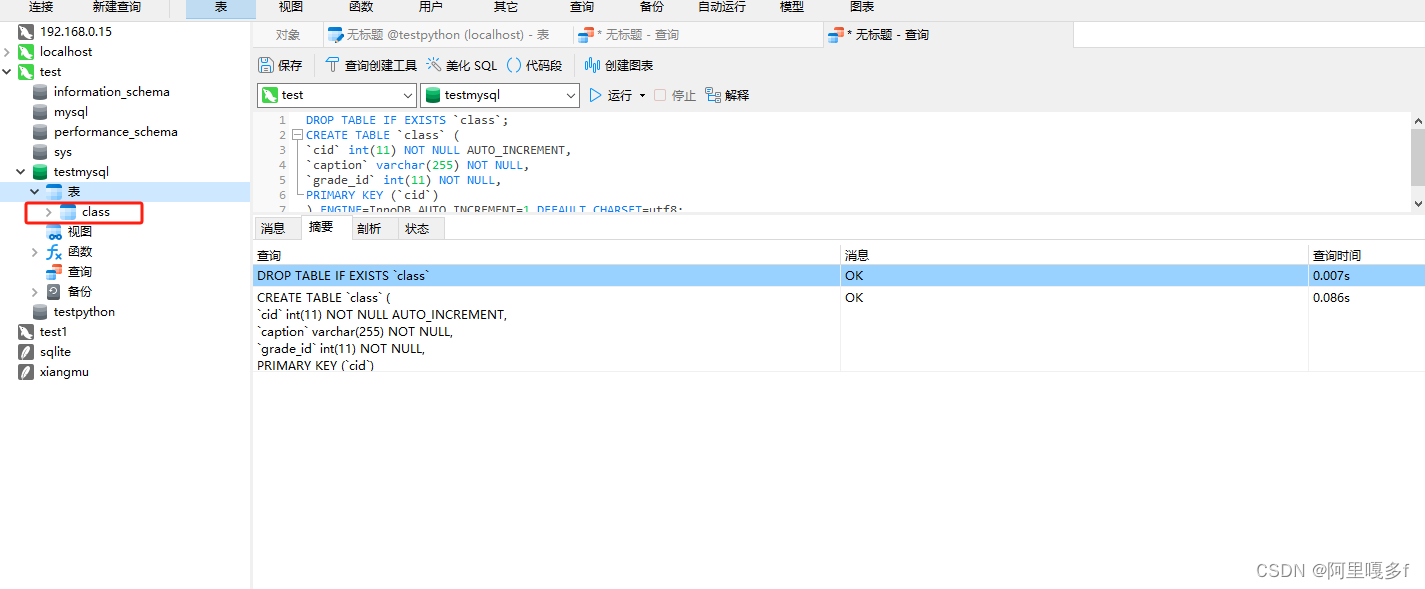Click the testpython database icon
Viewport: 1425px width, 589px height.
click(x=40, y=311)
